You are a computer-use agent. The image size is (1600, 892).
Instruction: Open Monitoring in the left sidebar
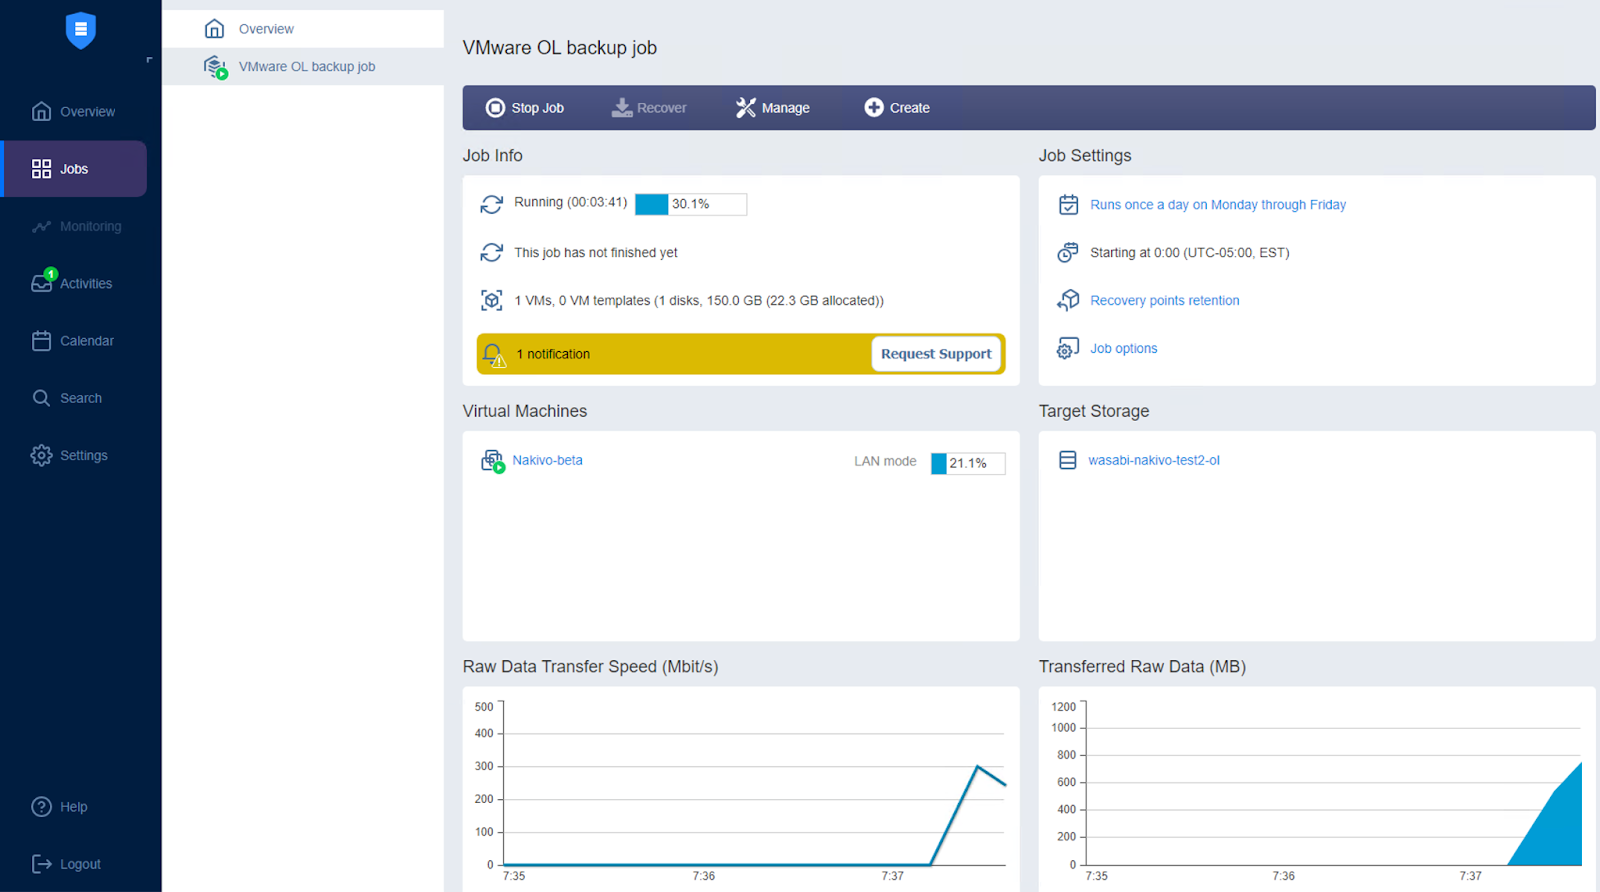click(x=75, y=226)
